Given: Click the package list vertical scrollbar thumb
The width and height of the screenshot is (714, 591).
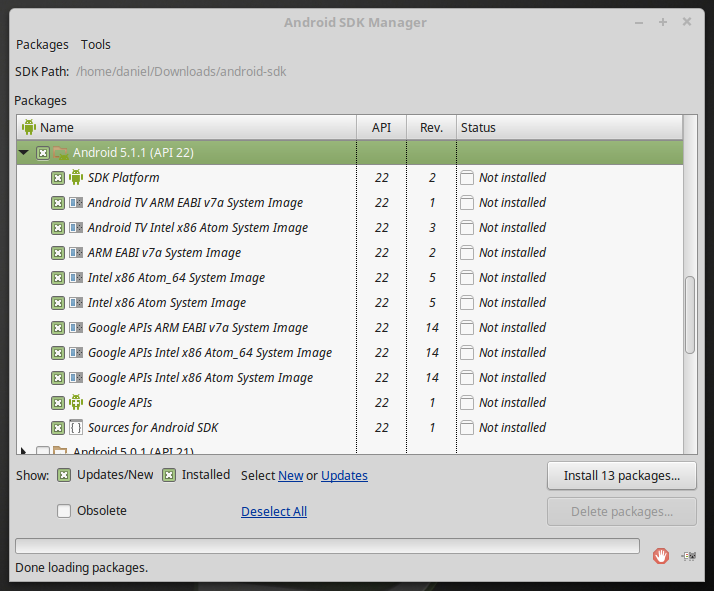Looking at the screenshot, I should (690, 314).
